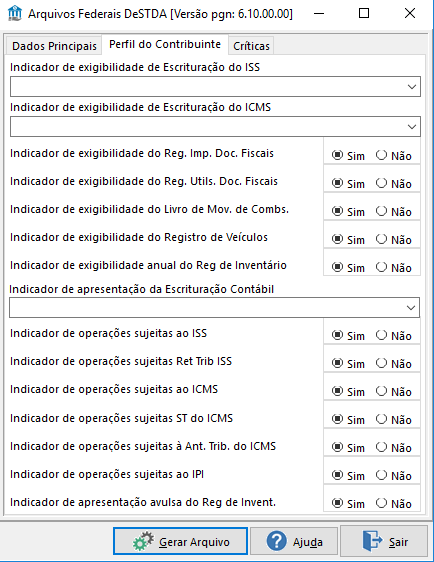This screenshot has height=562, width=434.
Task: Select Não for Livro de Mov. de Combs.
Action: pos(381,211)
